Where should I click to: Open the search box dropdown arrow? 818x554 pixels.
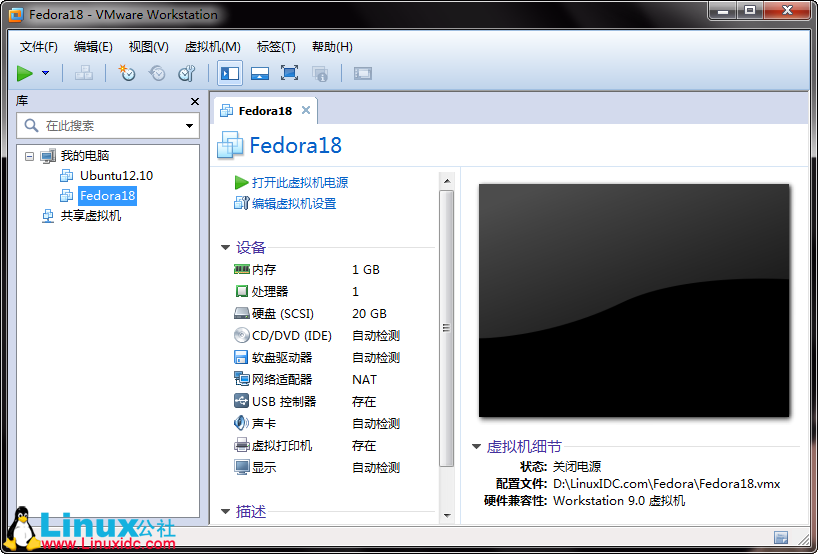[189, 126]
